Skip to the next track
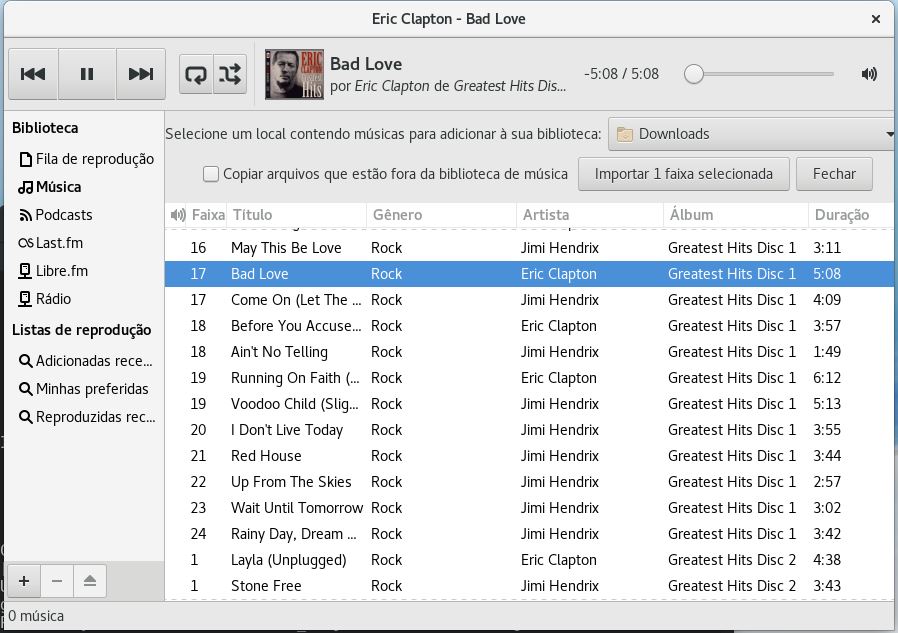 click(x=141, y=74)
